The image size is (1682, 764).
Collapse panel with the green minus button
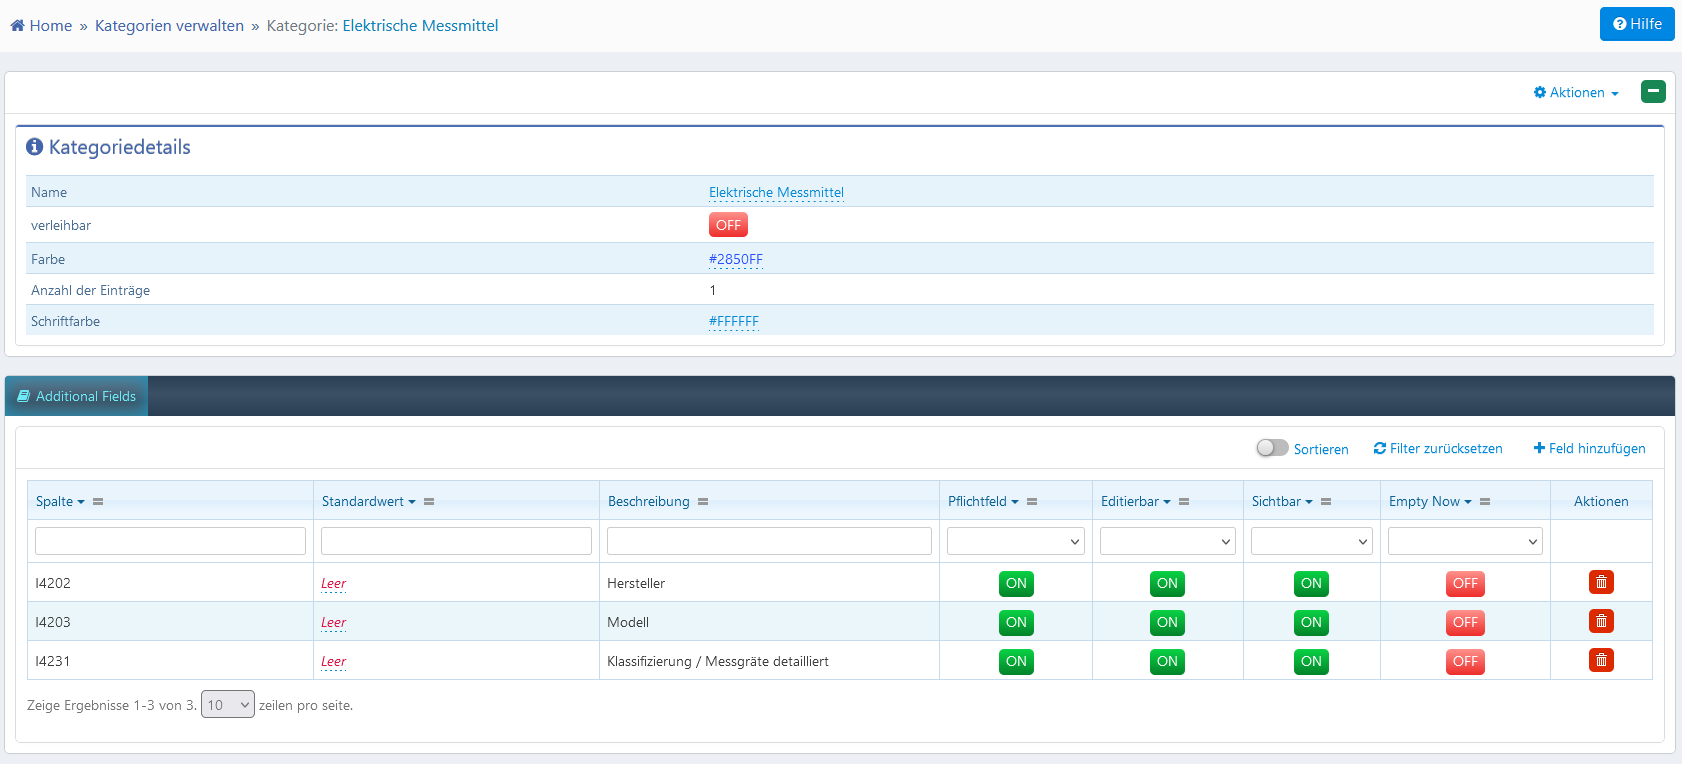click(x=1652, y=92)
